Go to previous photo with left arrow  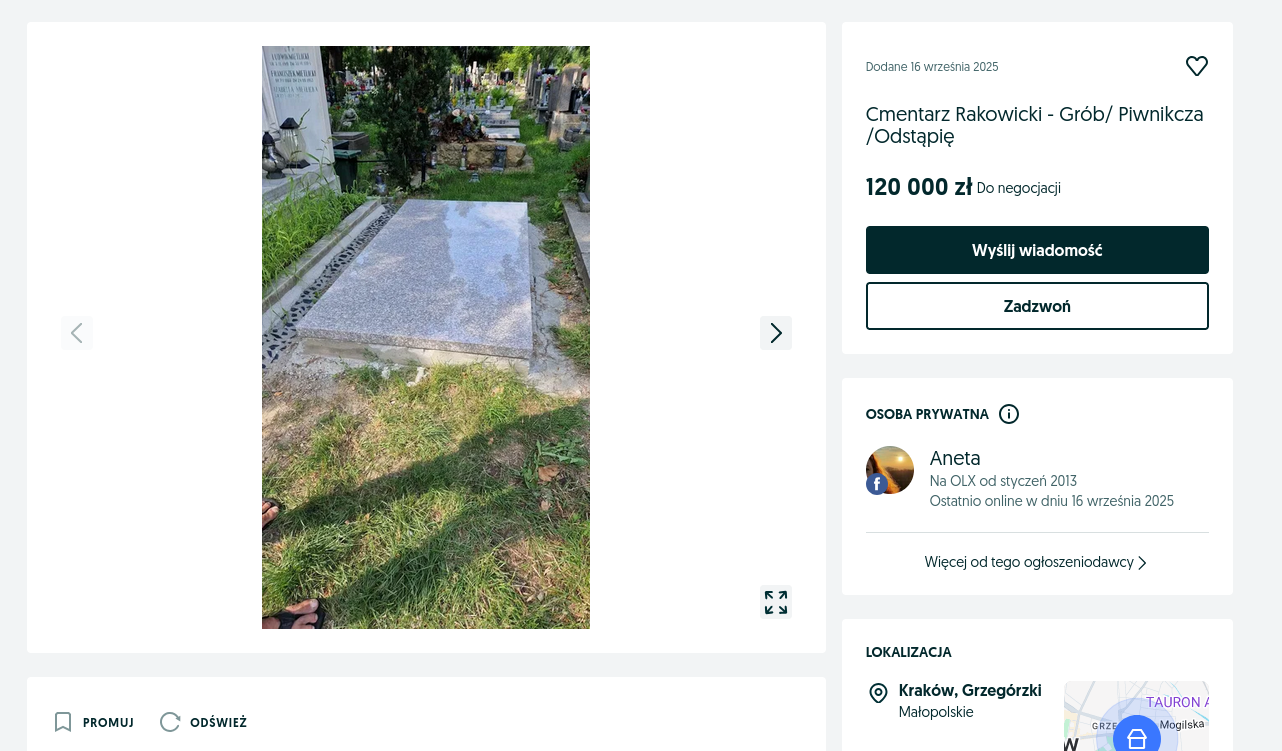click(77, 333)
